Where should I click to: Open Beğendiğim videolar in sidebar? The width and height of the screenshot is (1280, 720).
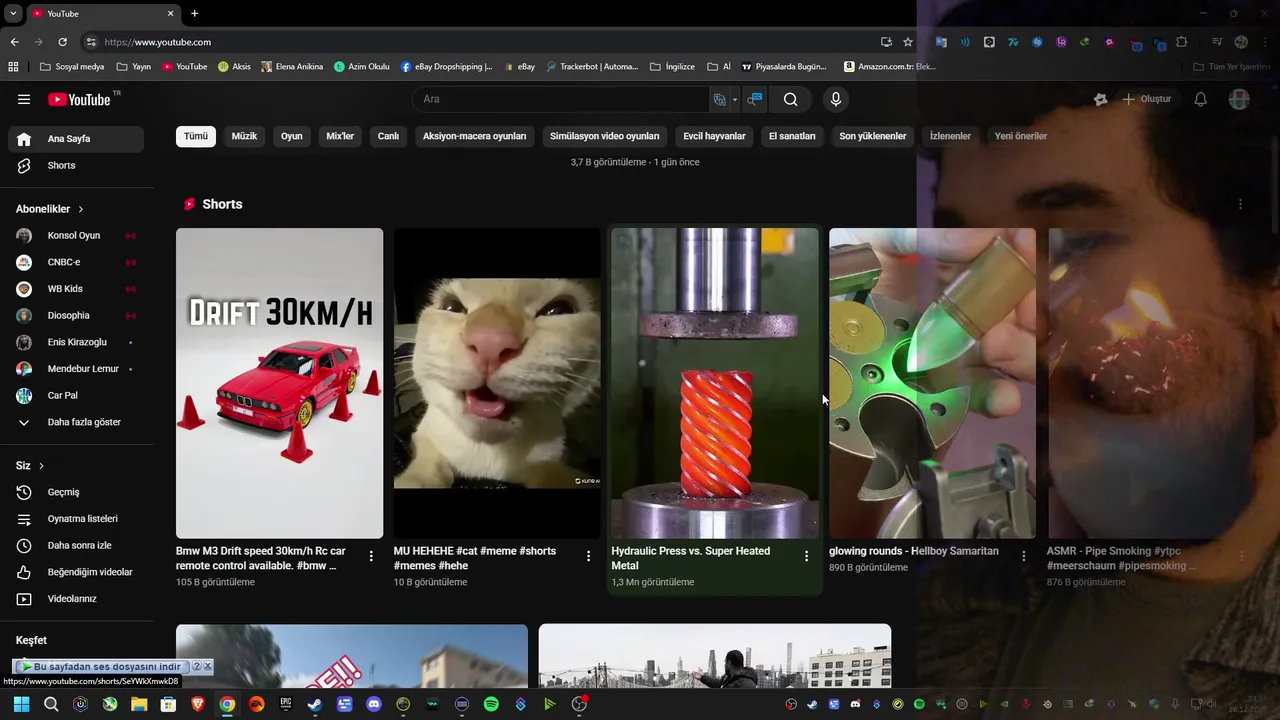point(76,572)
